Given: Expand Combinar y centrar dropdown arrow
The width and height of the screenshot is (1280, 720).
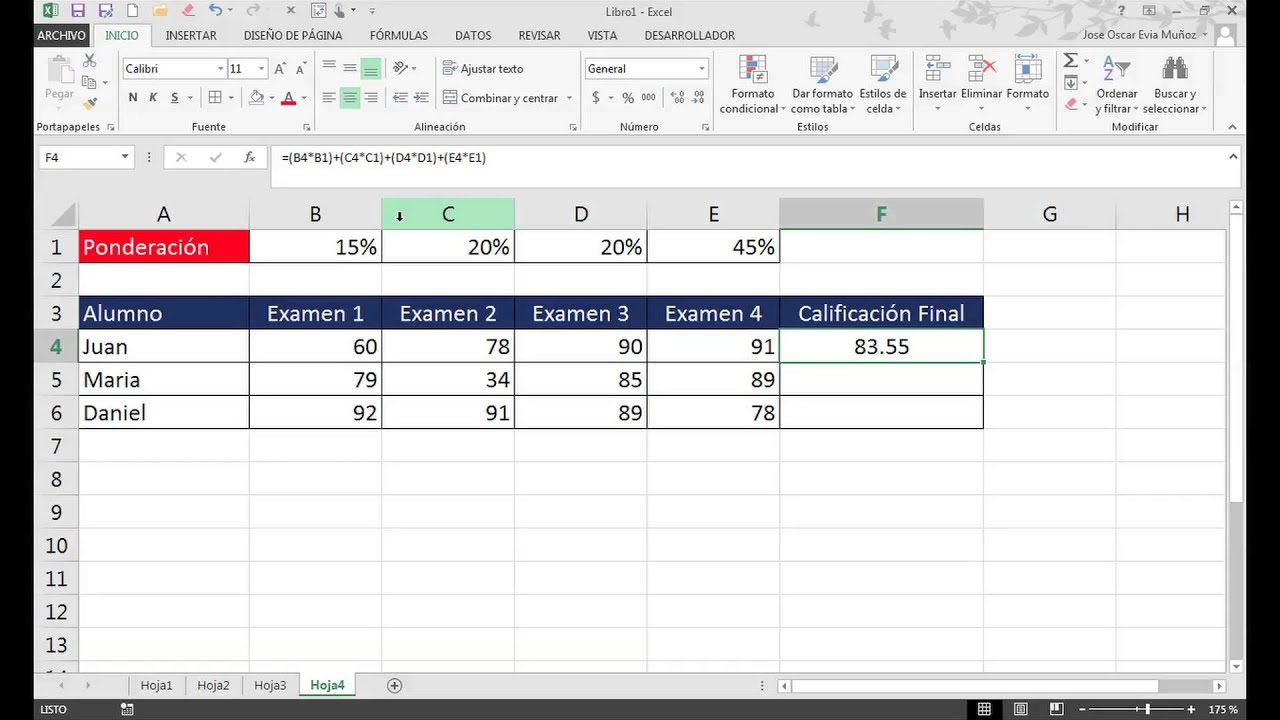Looking at the screenshot, I should 569,98.
